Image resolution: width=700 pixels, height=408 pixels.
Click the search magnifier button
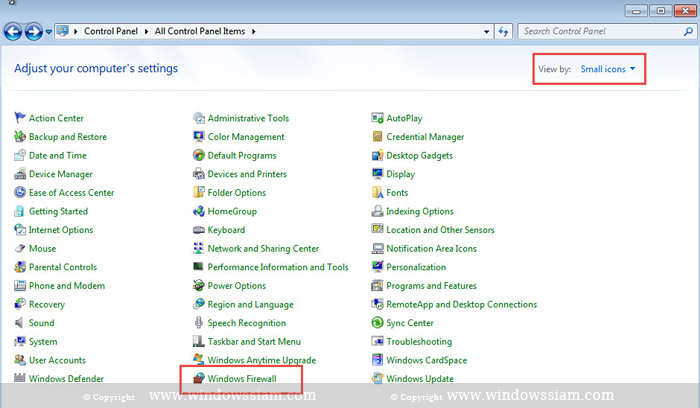(688, 31)
